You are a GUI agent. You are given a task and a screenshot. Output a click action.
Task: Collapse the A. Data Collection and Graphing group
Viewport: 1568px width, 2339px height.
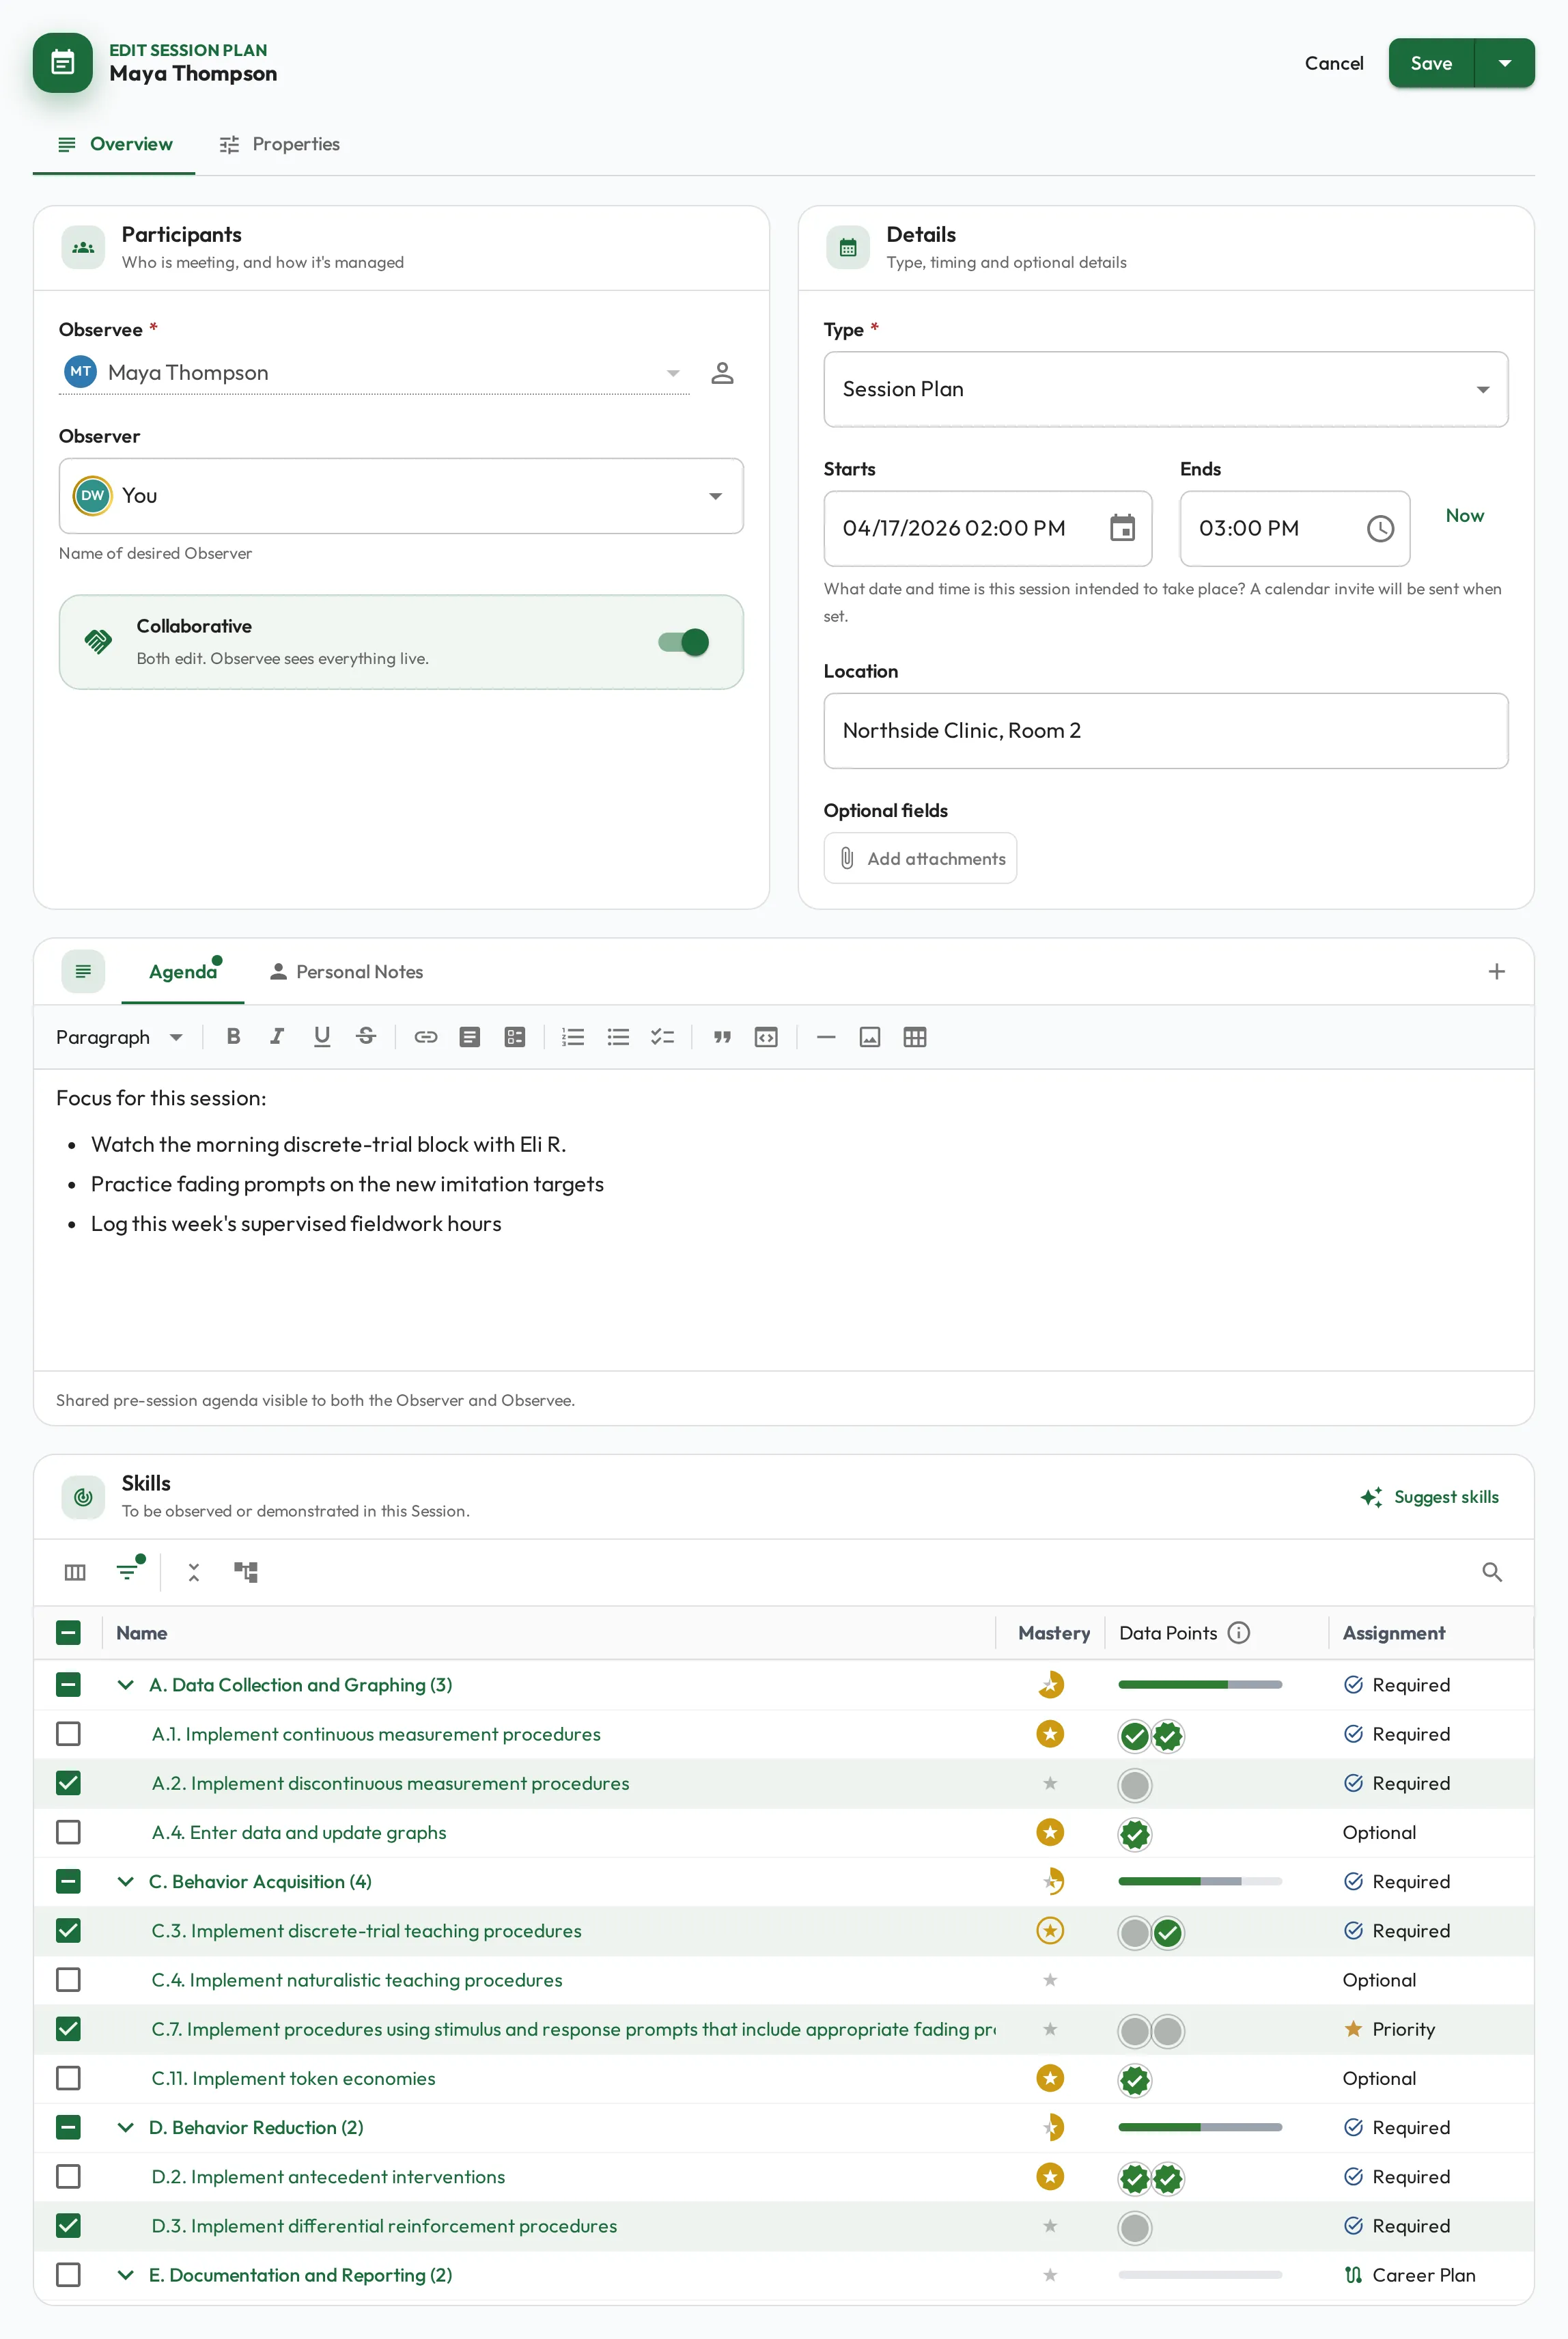pyautogui.click(x=125, y=1684)
